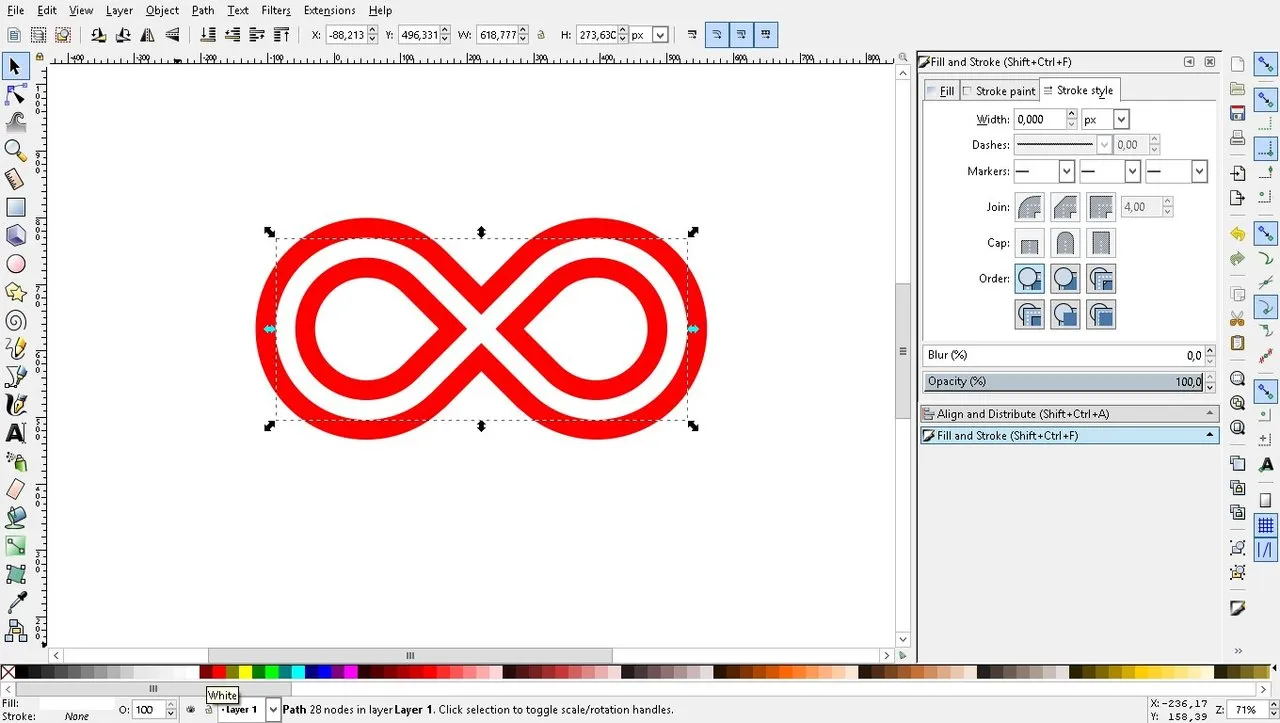Click the Print document icon

point(1237,138)
